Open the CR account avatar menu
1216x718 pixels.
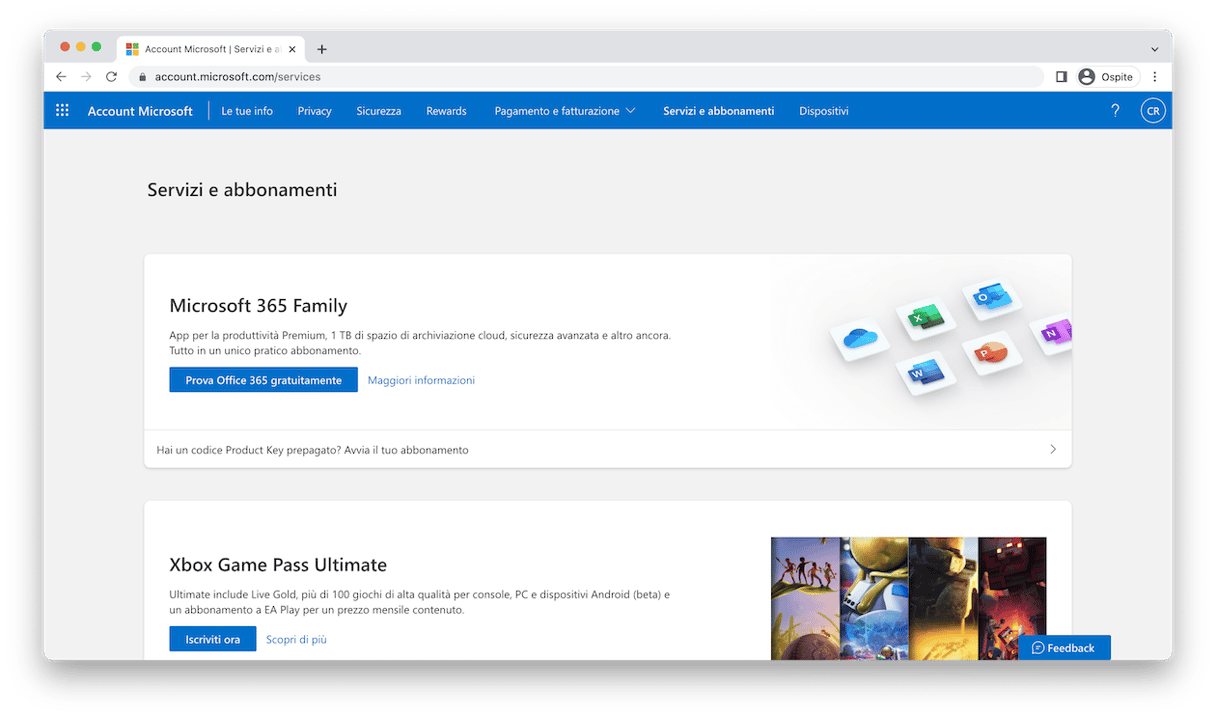1152,111
